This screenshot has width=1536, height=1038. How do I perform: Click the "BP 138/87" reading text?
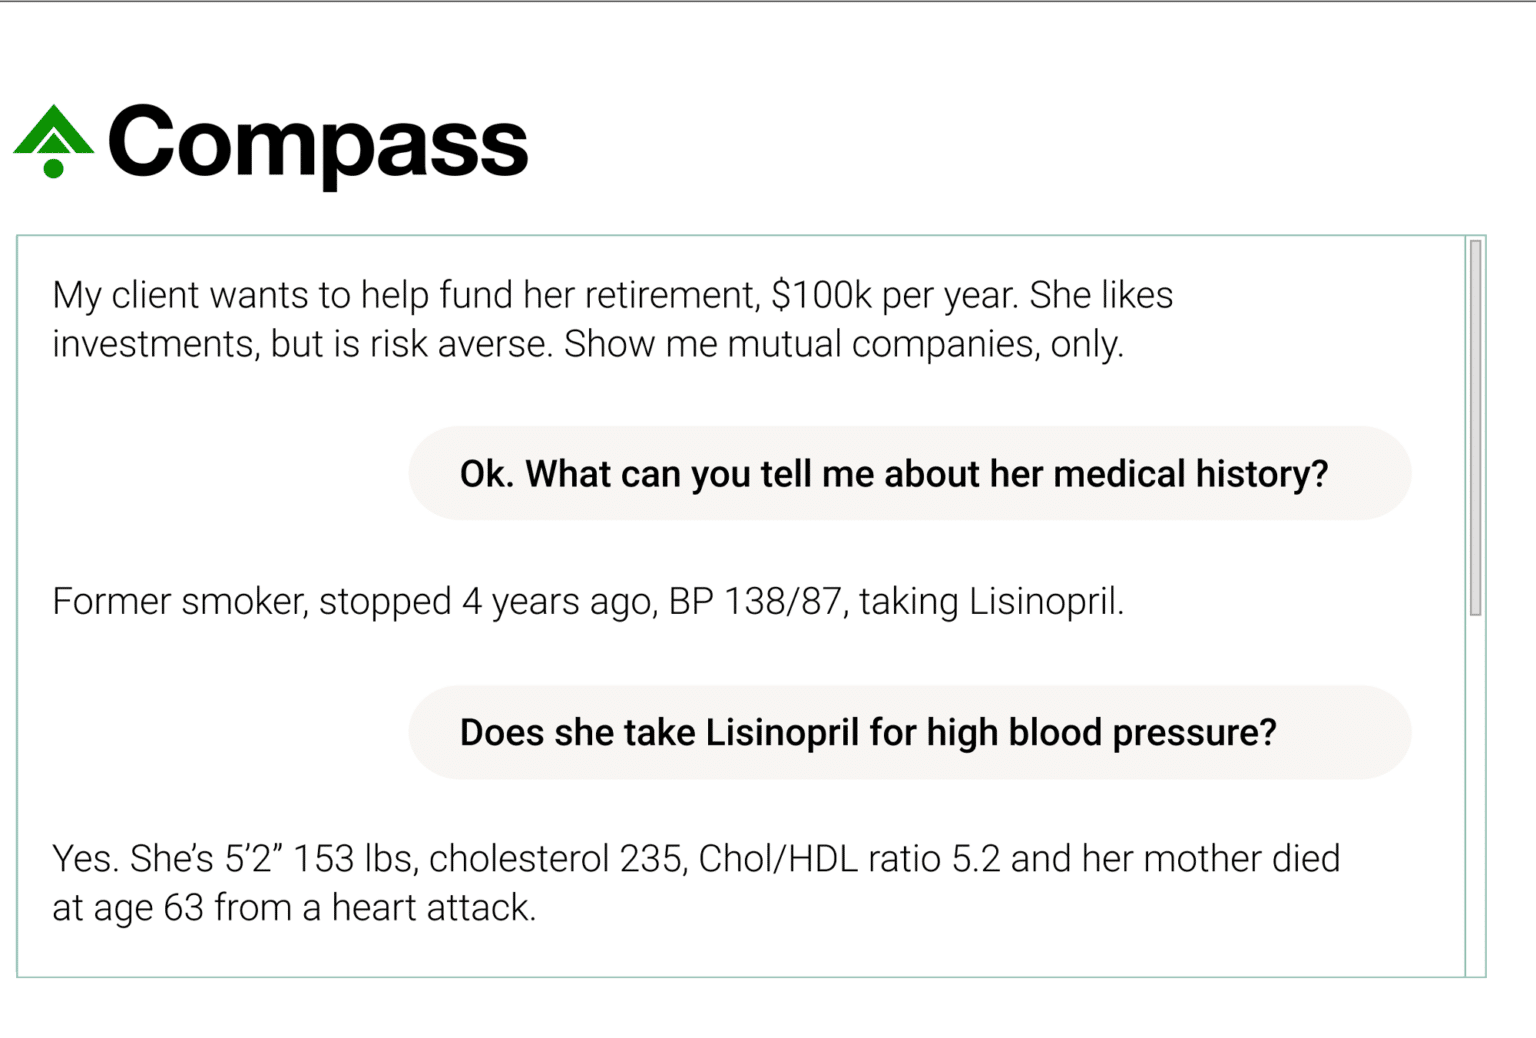coord(756,601)
